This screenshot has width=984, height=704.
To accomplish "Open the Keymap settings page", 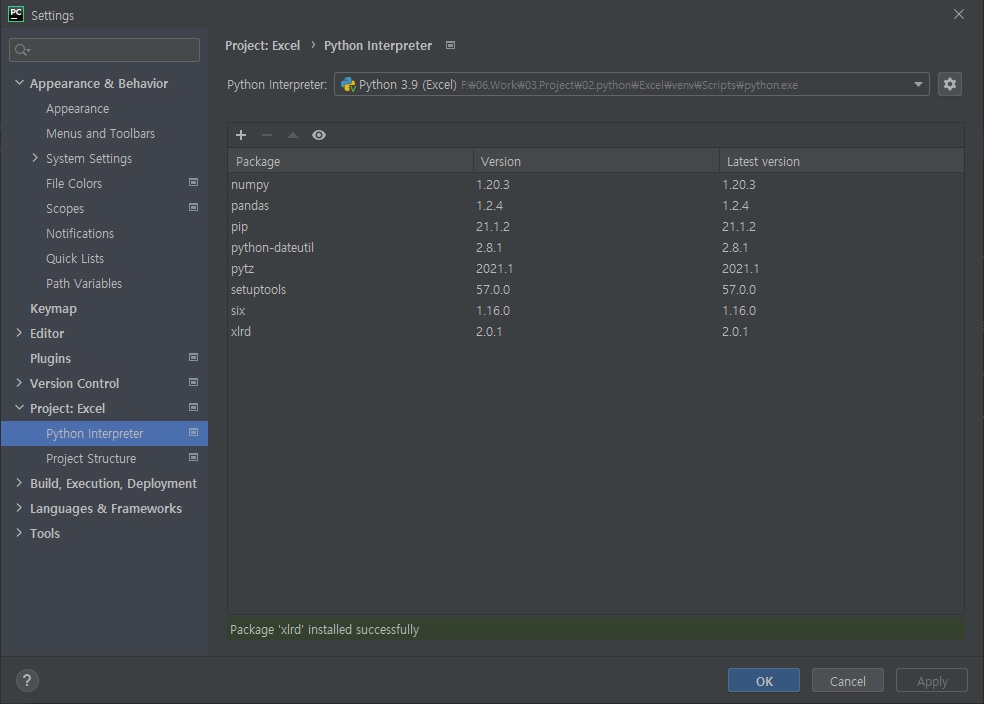I will (x=53, y=309).
